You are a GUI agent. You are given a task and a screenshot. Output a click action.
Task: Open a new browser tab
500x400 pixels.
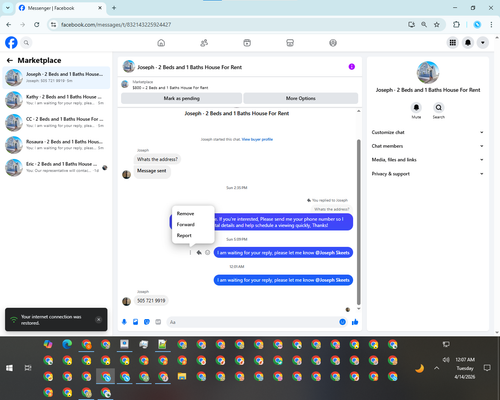114,8
